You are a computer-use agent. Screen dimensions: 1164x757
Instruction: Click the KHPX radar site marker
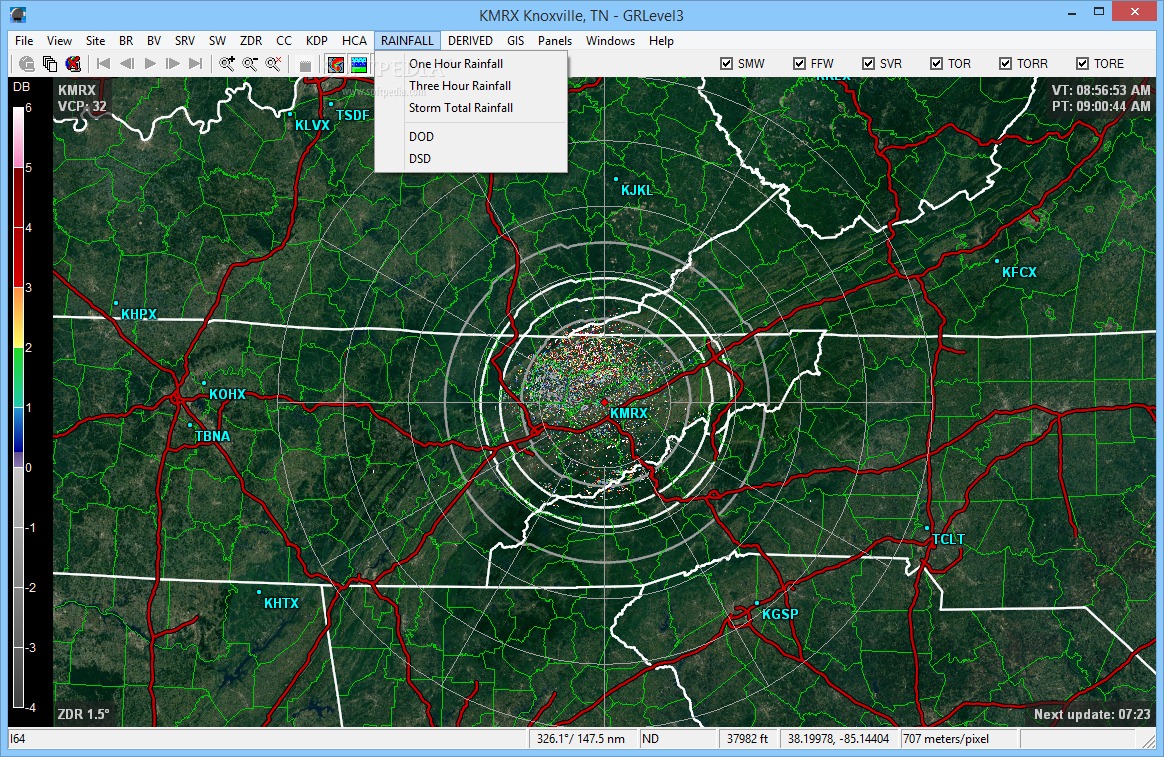[x=117, y=303]
